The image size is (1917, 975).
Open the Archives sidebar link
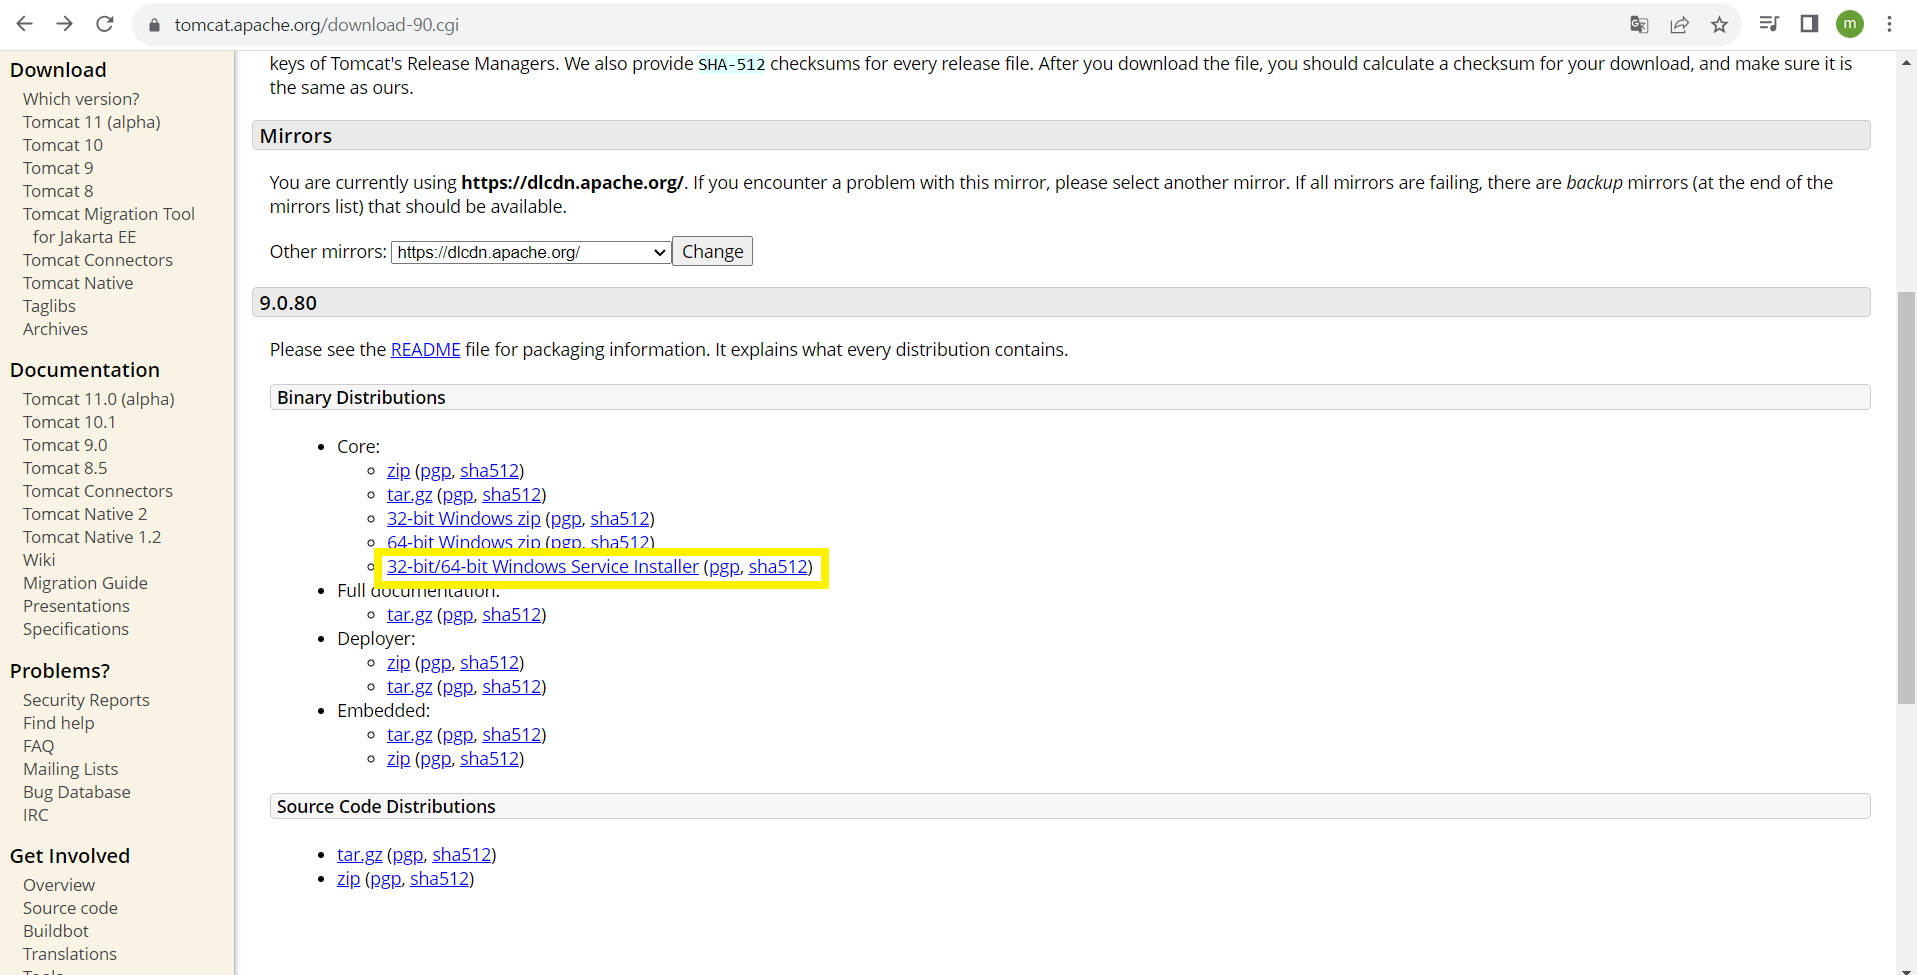55,329
